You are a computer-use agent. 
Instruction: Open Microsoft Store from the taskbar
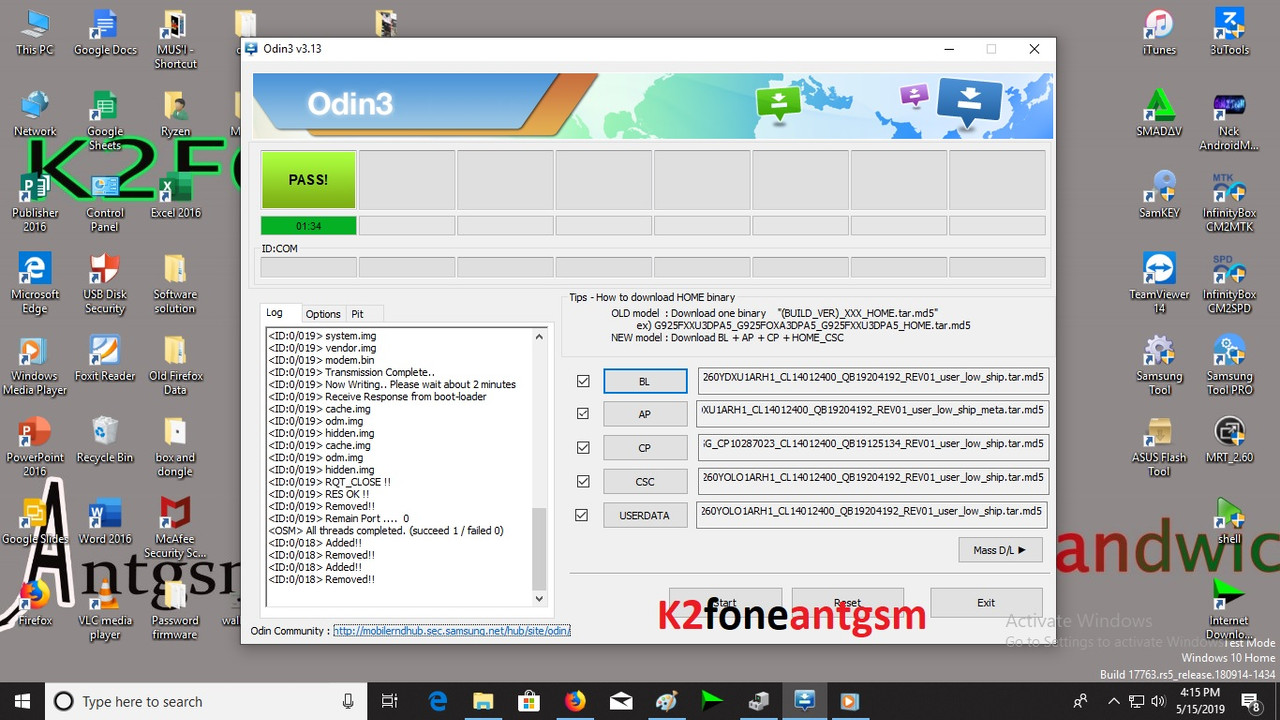coord(529,701)
